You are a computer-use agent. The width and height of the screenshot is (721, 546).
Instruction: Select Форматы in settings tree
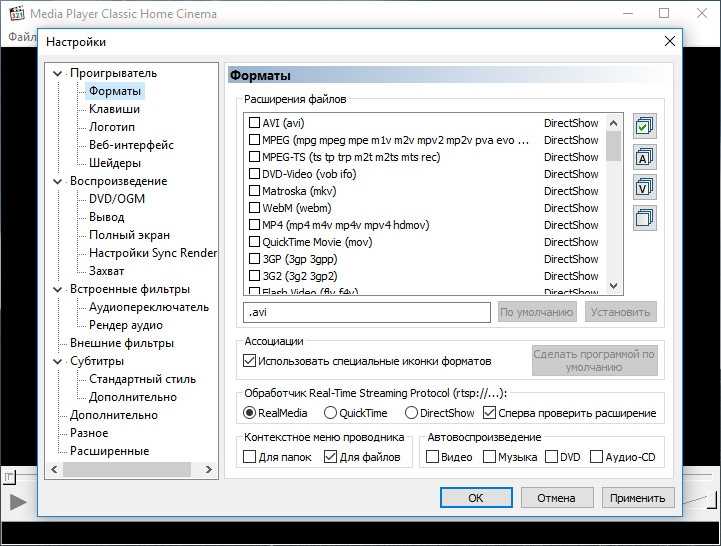115,91
